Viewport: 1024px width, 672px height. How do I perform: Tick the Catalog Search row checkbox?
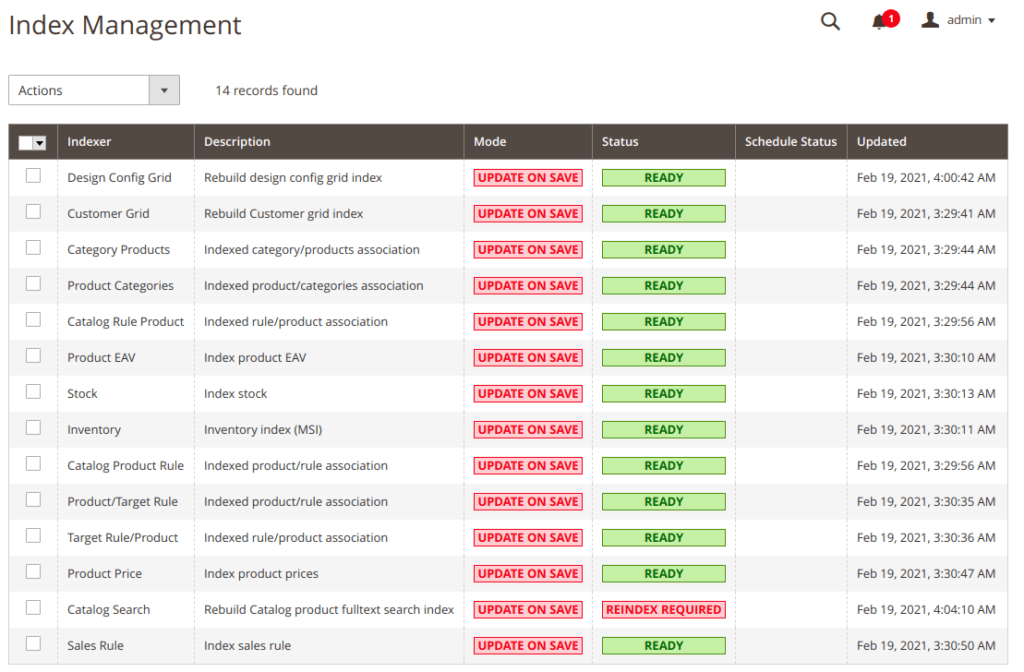(33, 609)
